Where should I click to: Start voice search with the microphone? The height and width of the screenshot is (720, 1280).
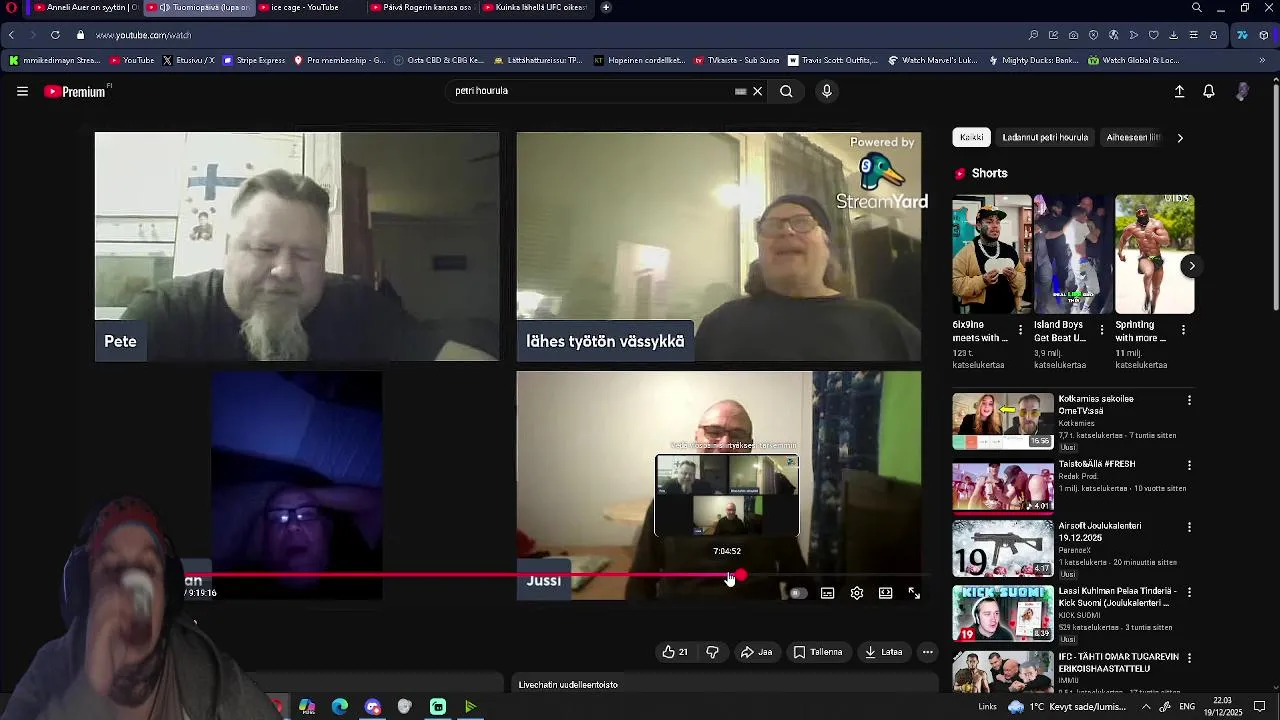826,91
